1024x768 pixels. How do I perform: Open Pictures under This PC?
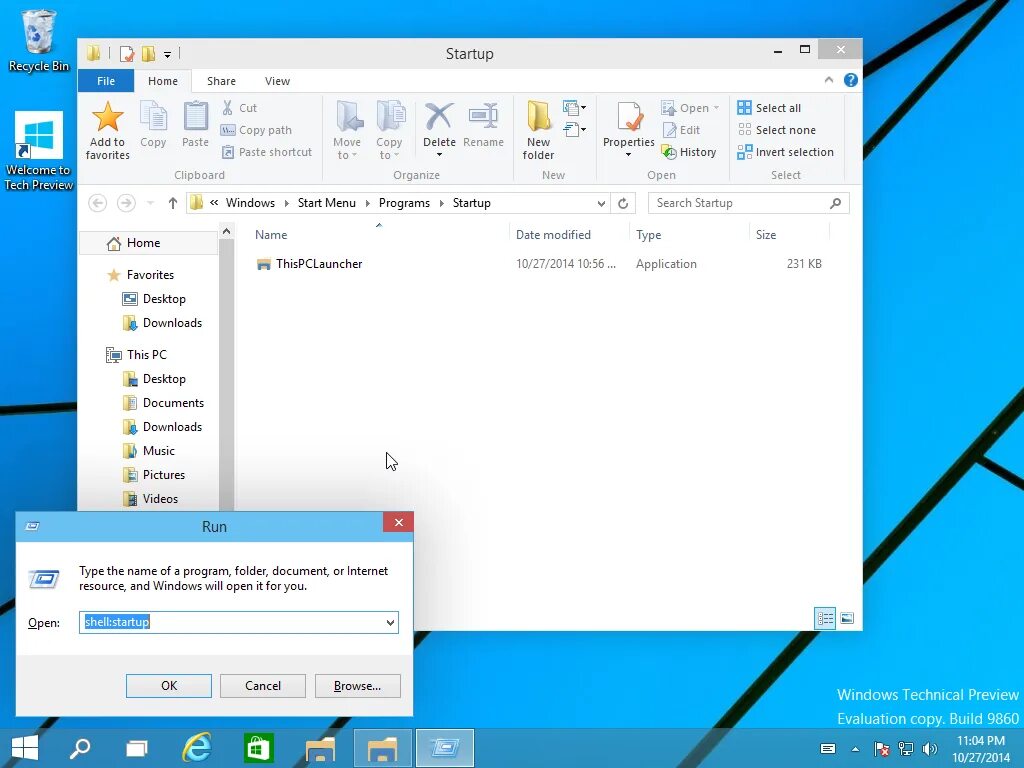(154, 475)
